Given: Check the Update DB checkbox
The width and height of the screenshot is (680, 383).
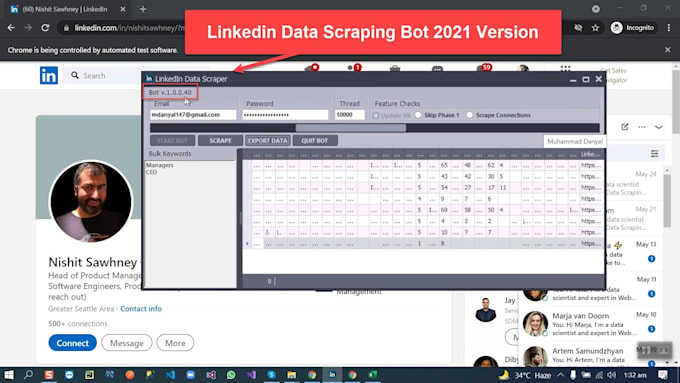Looking at the screenshot, I should tap(376, 116).
